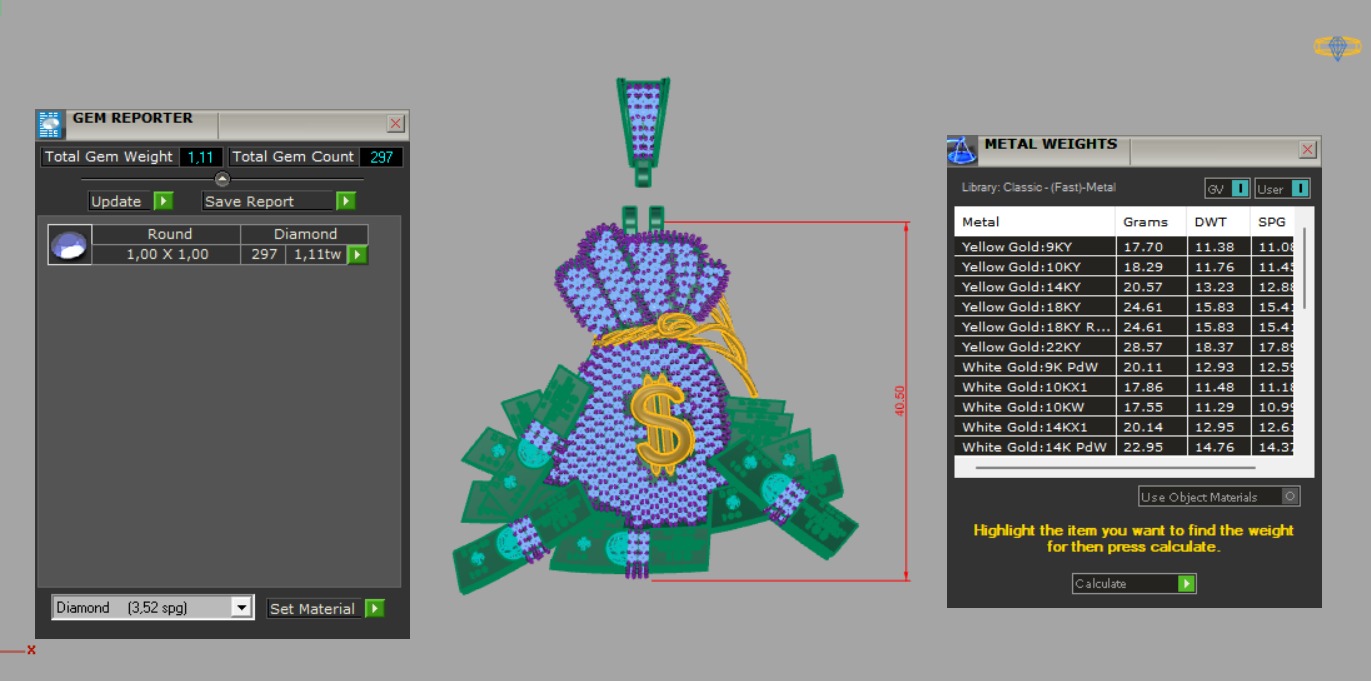The height and width of the screenshot is (681, 1371).
Task: Click the Metal Weights scale icon
Action: [x=962, y=151]
